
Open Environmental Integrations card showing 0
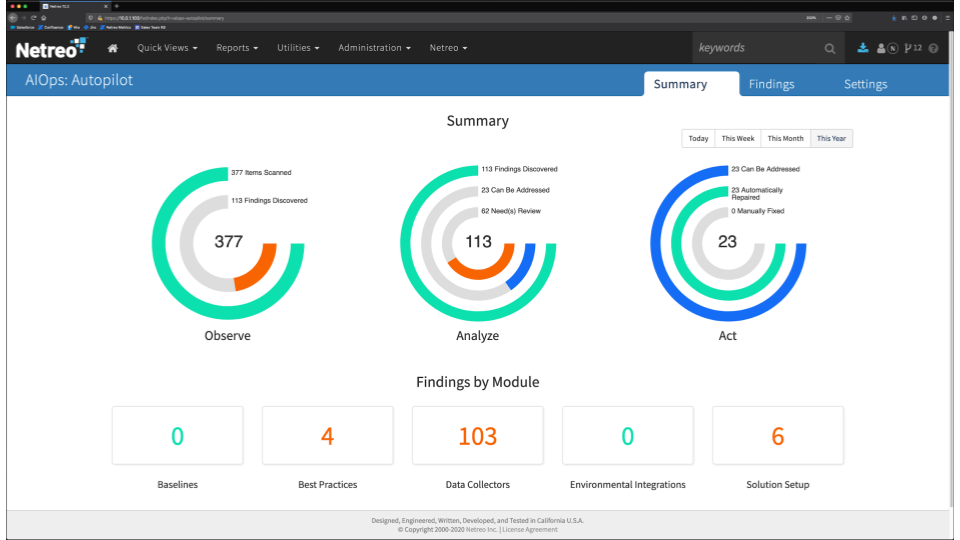point(628,435)
